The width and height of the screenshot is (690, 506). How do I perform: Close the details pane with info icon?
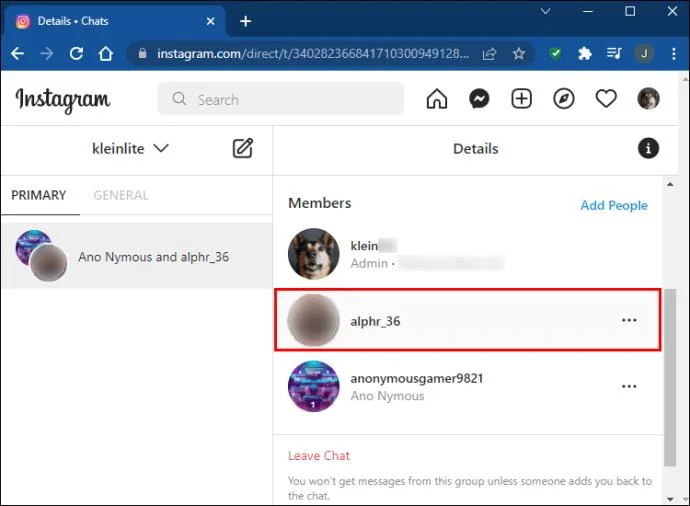(x=648, y=148)
